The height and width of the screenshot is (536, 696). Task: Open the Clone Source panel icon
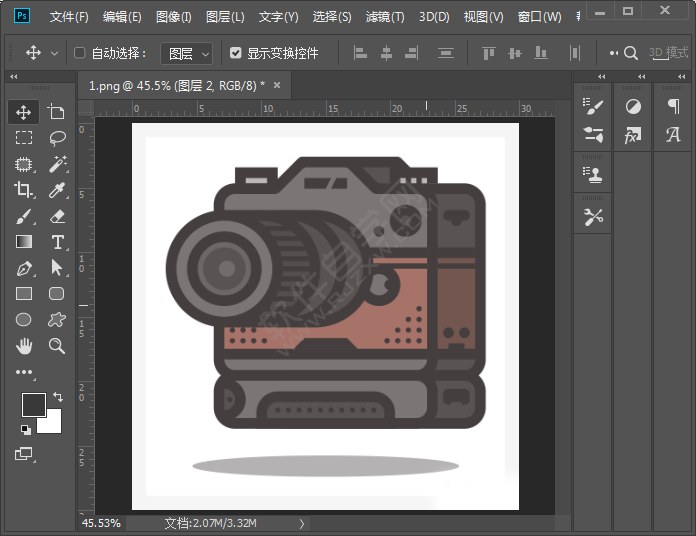[593, 173]
